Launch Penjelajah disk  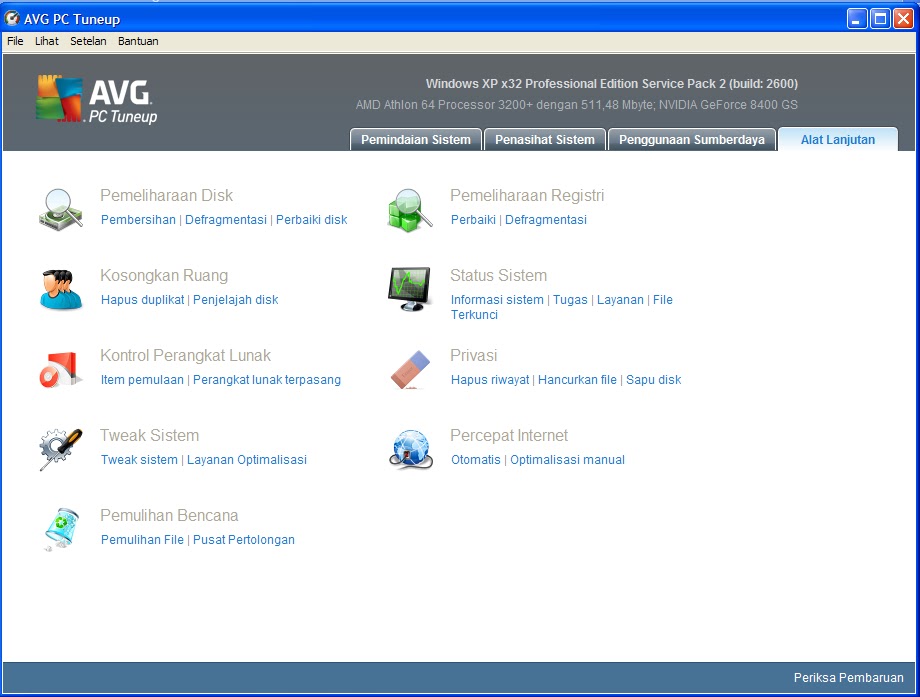[236, 300]
